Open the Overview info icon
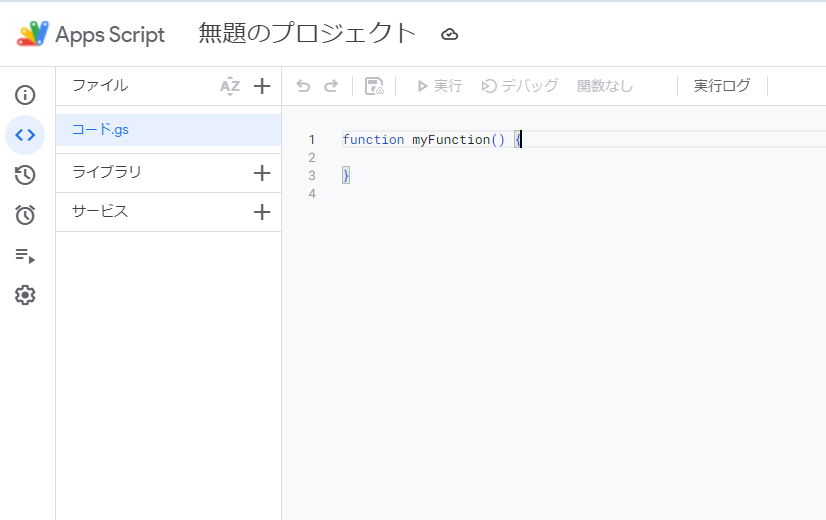This screenshot has width=826, height=520. coord(25,95)
